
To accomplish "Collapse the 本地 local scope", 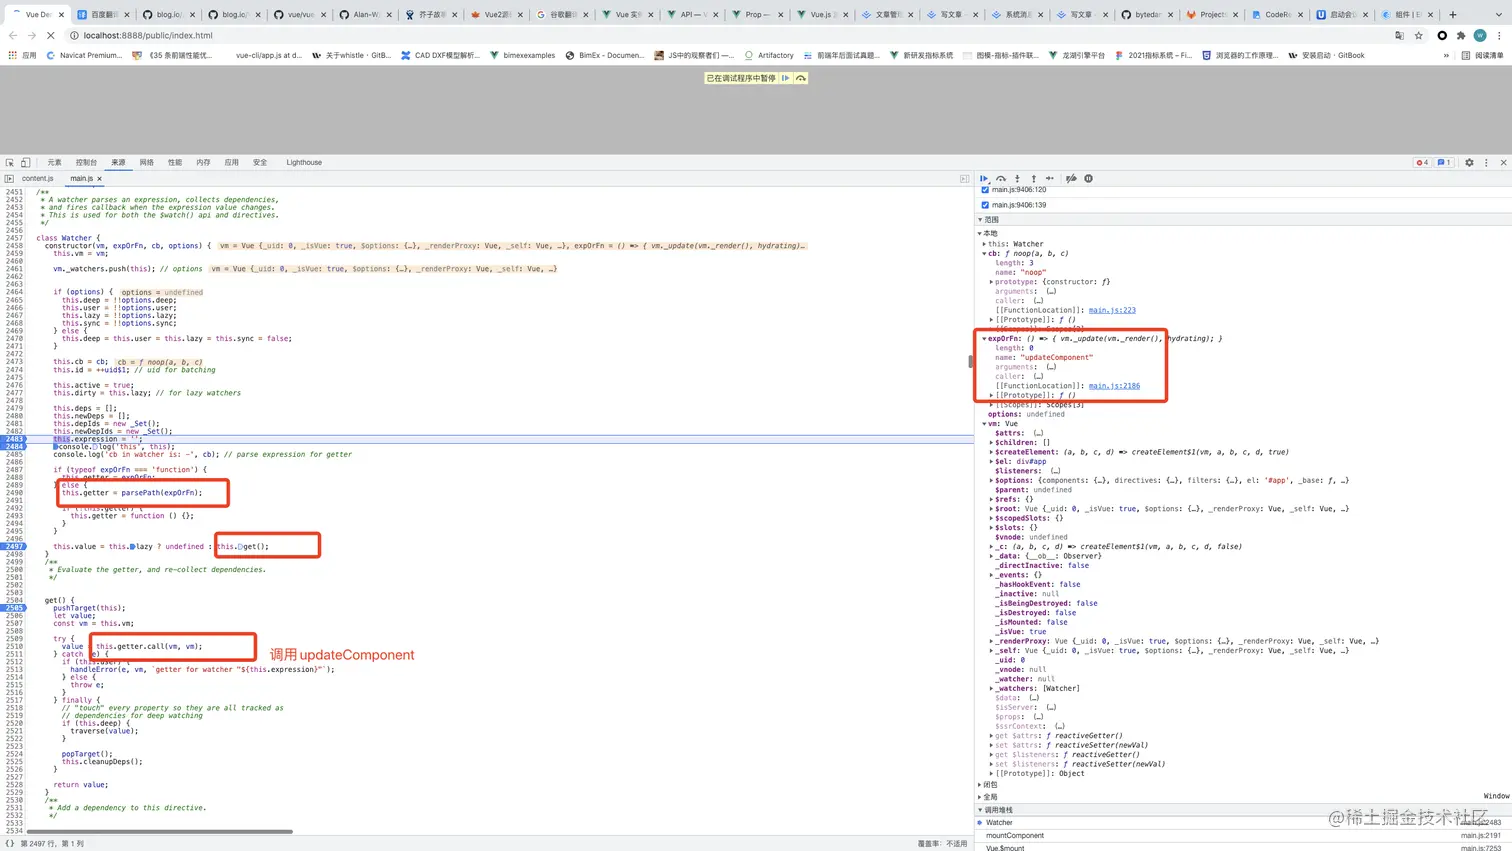I will [980, 234].
